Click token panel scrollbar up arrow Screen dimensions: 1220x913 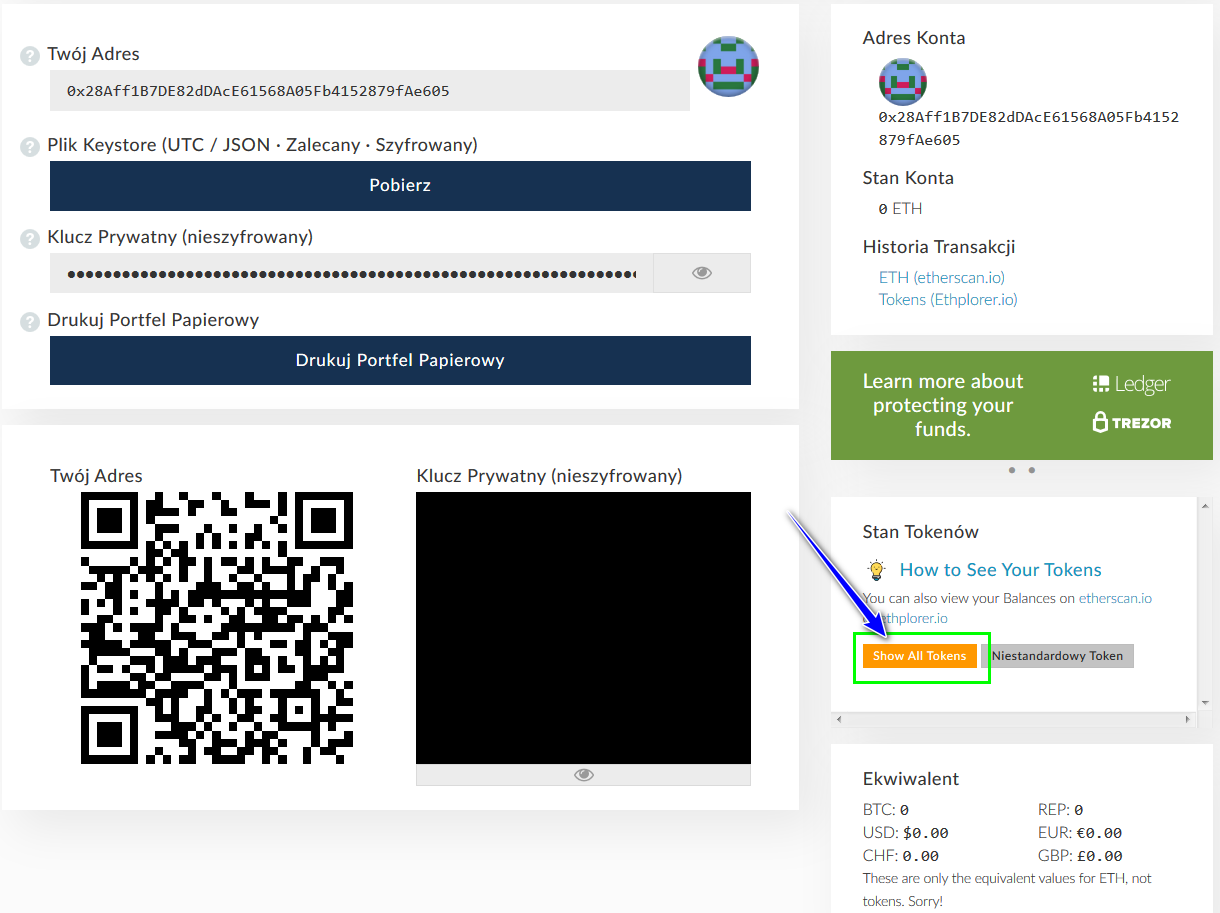point(1205,504)
